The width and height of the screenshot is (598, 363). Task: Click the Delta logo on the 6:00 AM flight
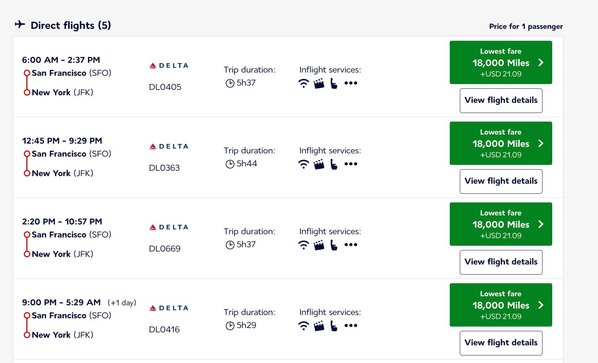pos(169,66)
